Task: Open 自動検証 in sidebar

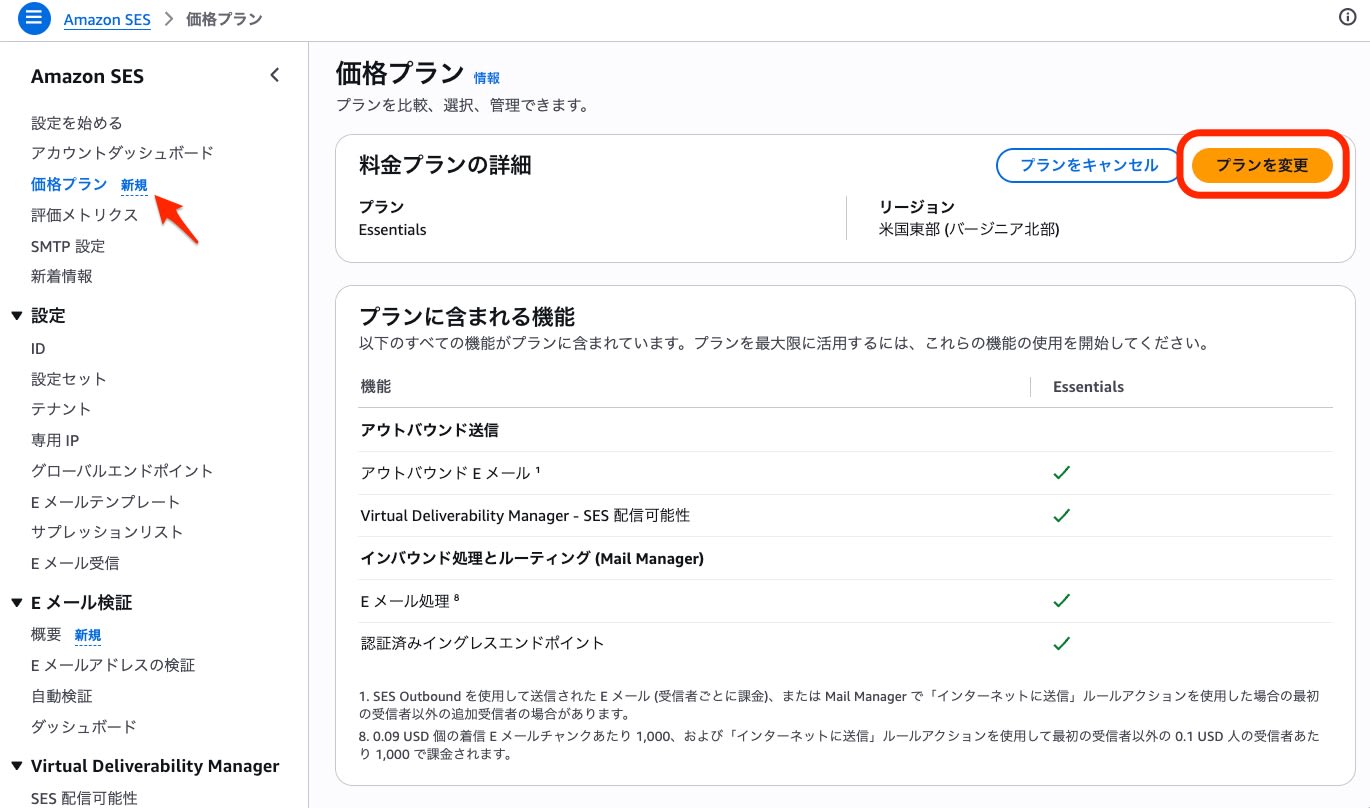Action: pyautogui.click(x=62, y=696)
